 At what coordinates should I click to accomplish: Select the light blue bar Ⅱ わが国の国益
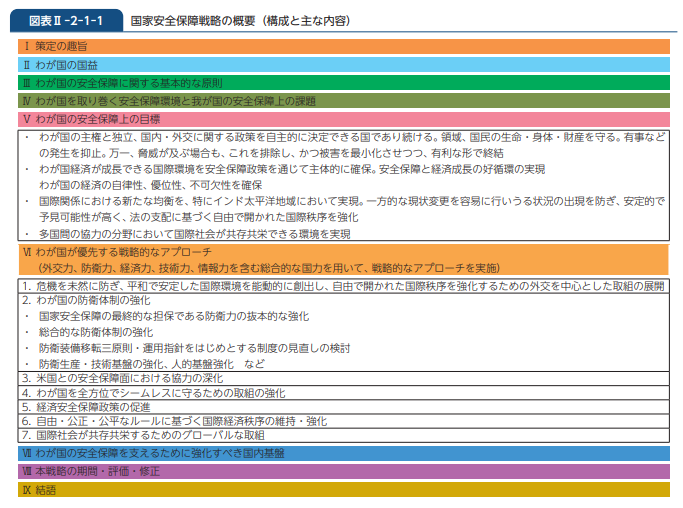[343, 65]
